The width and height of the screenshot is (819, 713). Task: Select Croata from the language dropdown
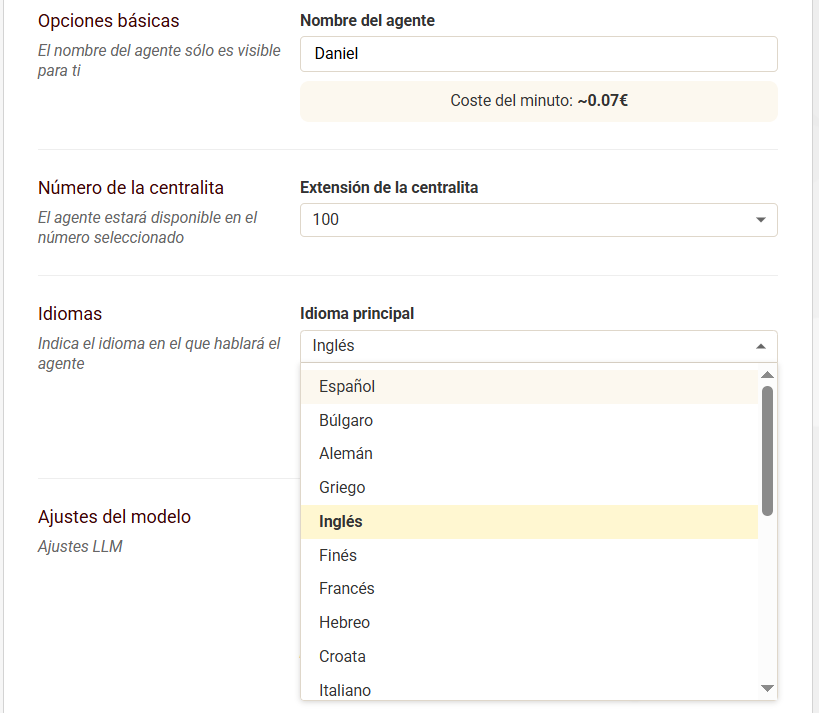click(x=341, y=656)
